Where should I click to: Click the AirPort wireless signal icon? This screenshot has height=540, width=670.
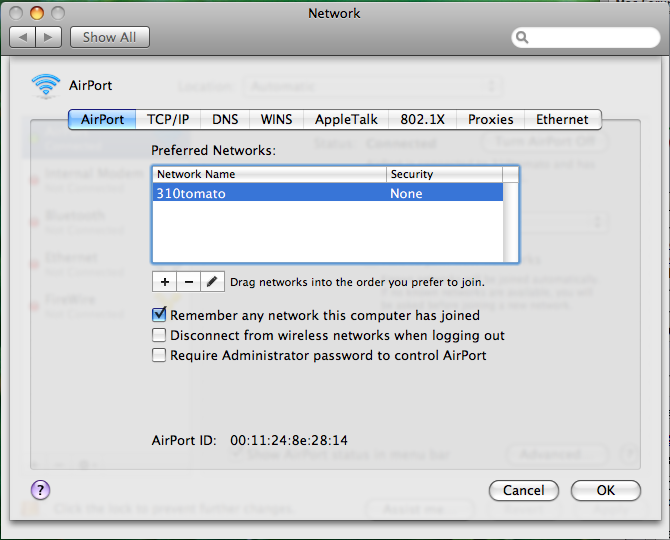(46, 85)
